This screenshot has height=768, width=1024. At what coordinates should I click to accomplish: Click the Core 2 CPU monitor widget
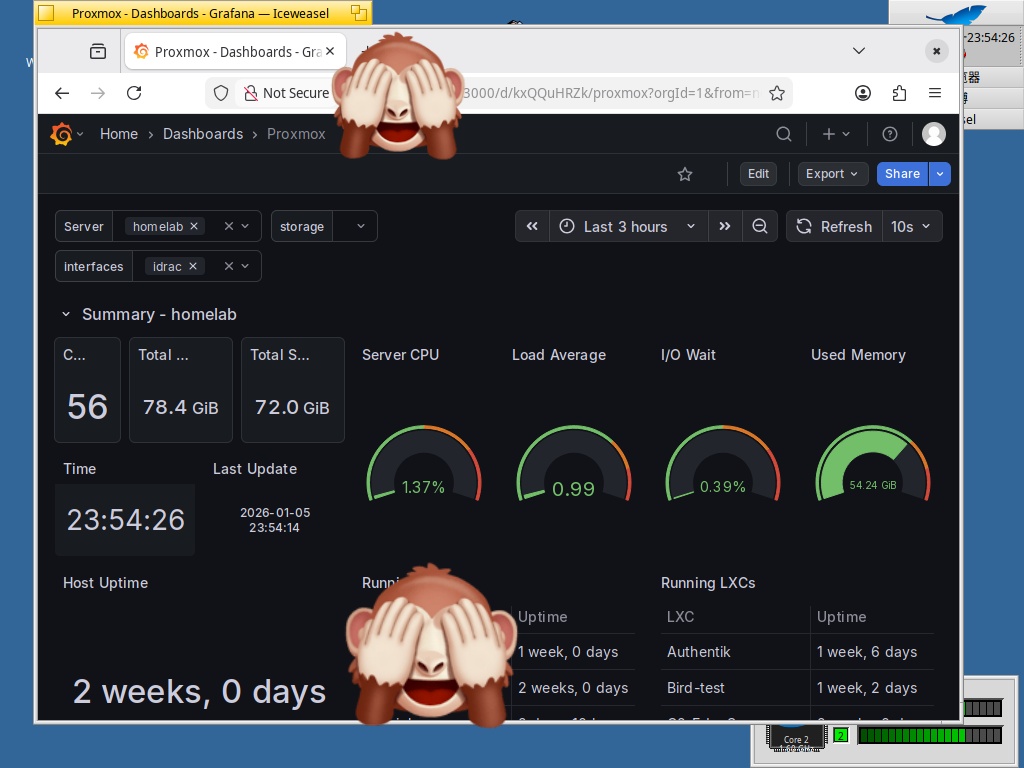[x=796, y=739]
